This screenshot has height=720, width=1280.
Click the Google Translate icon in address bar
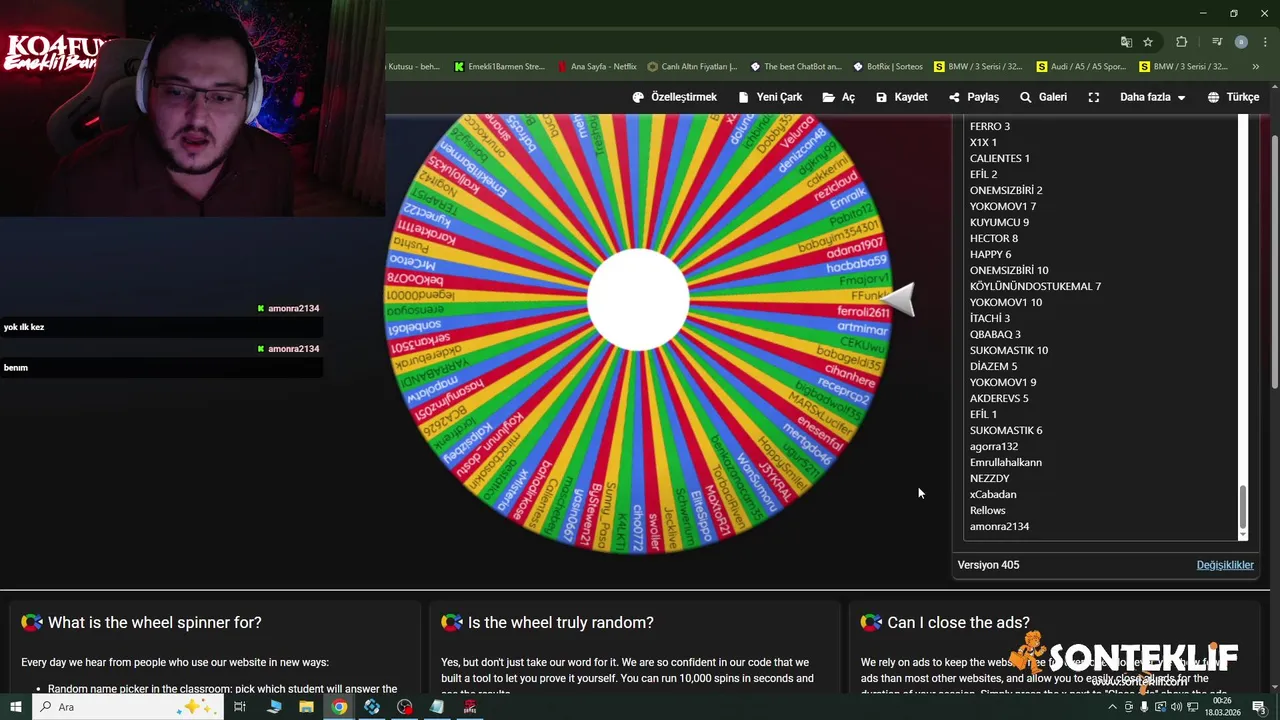pos(1126,42)
